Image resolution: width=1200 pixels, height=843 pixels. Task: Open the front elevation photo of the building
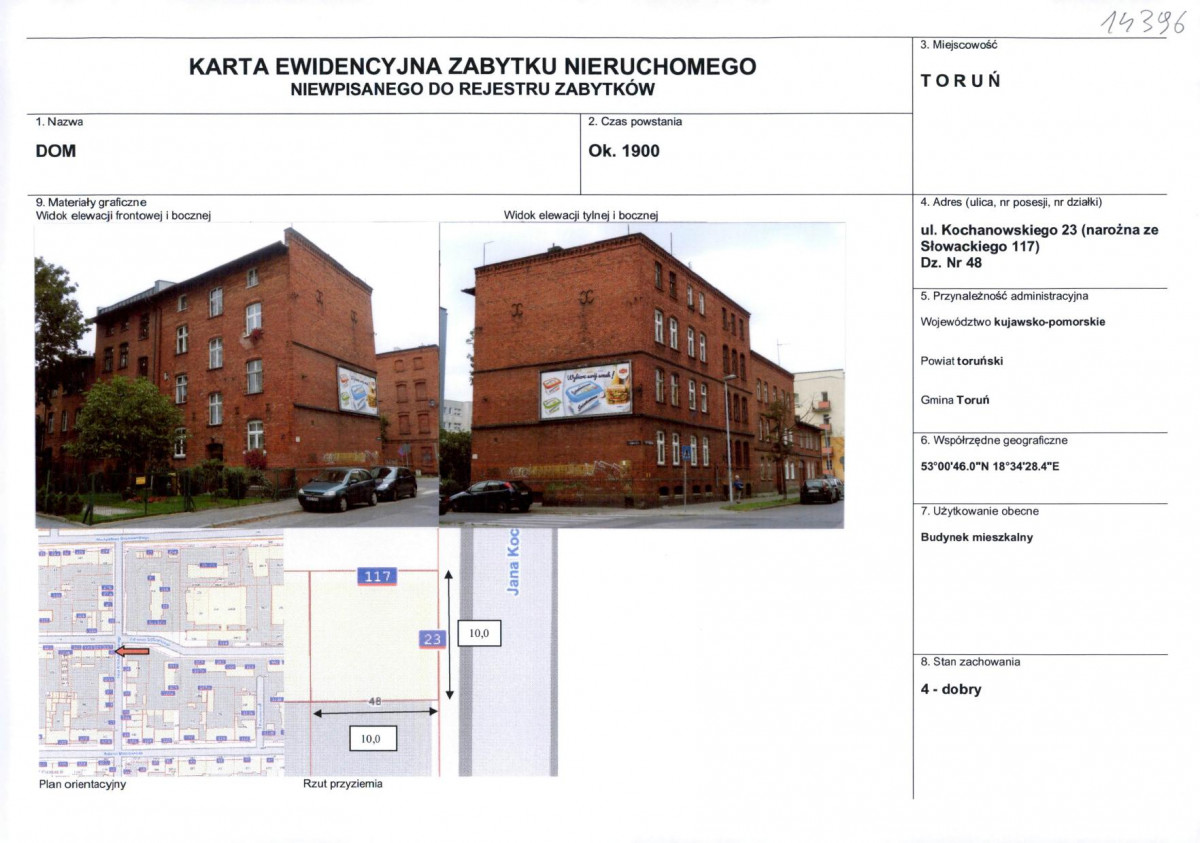click(236, 375)
